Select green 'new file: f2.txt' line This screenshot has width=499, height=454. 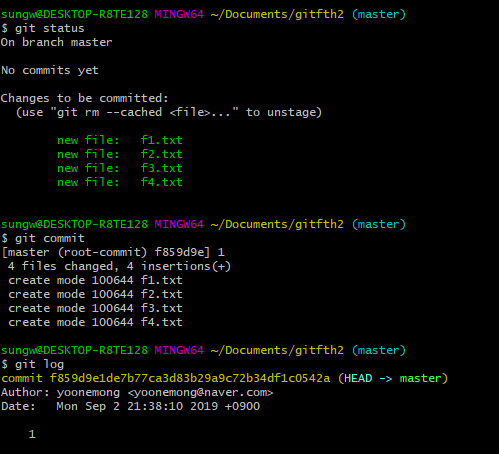point(120,154)
